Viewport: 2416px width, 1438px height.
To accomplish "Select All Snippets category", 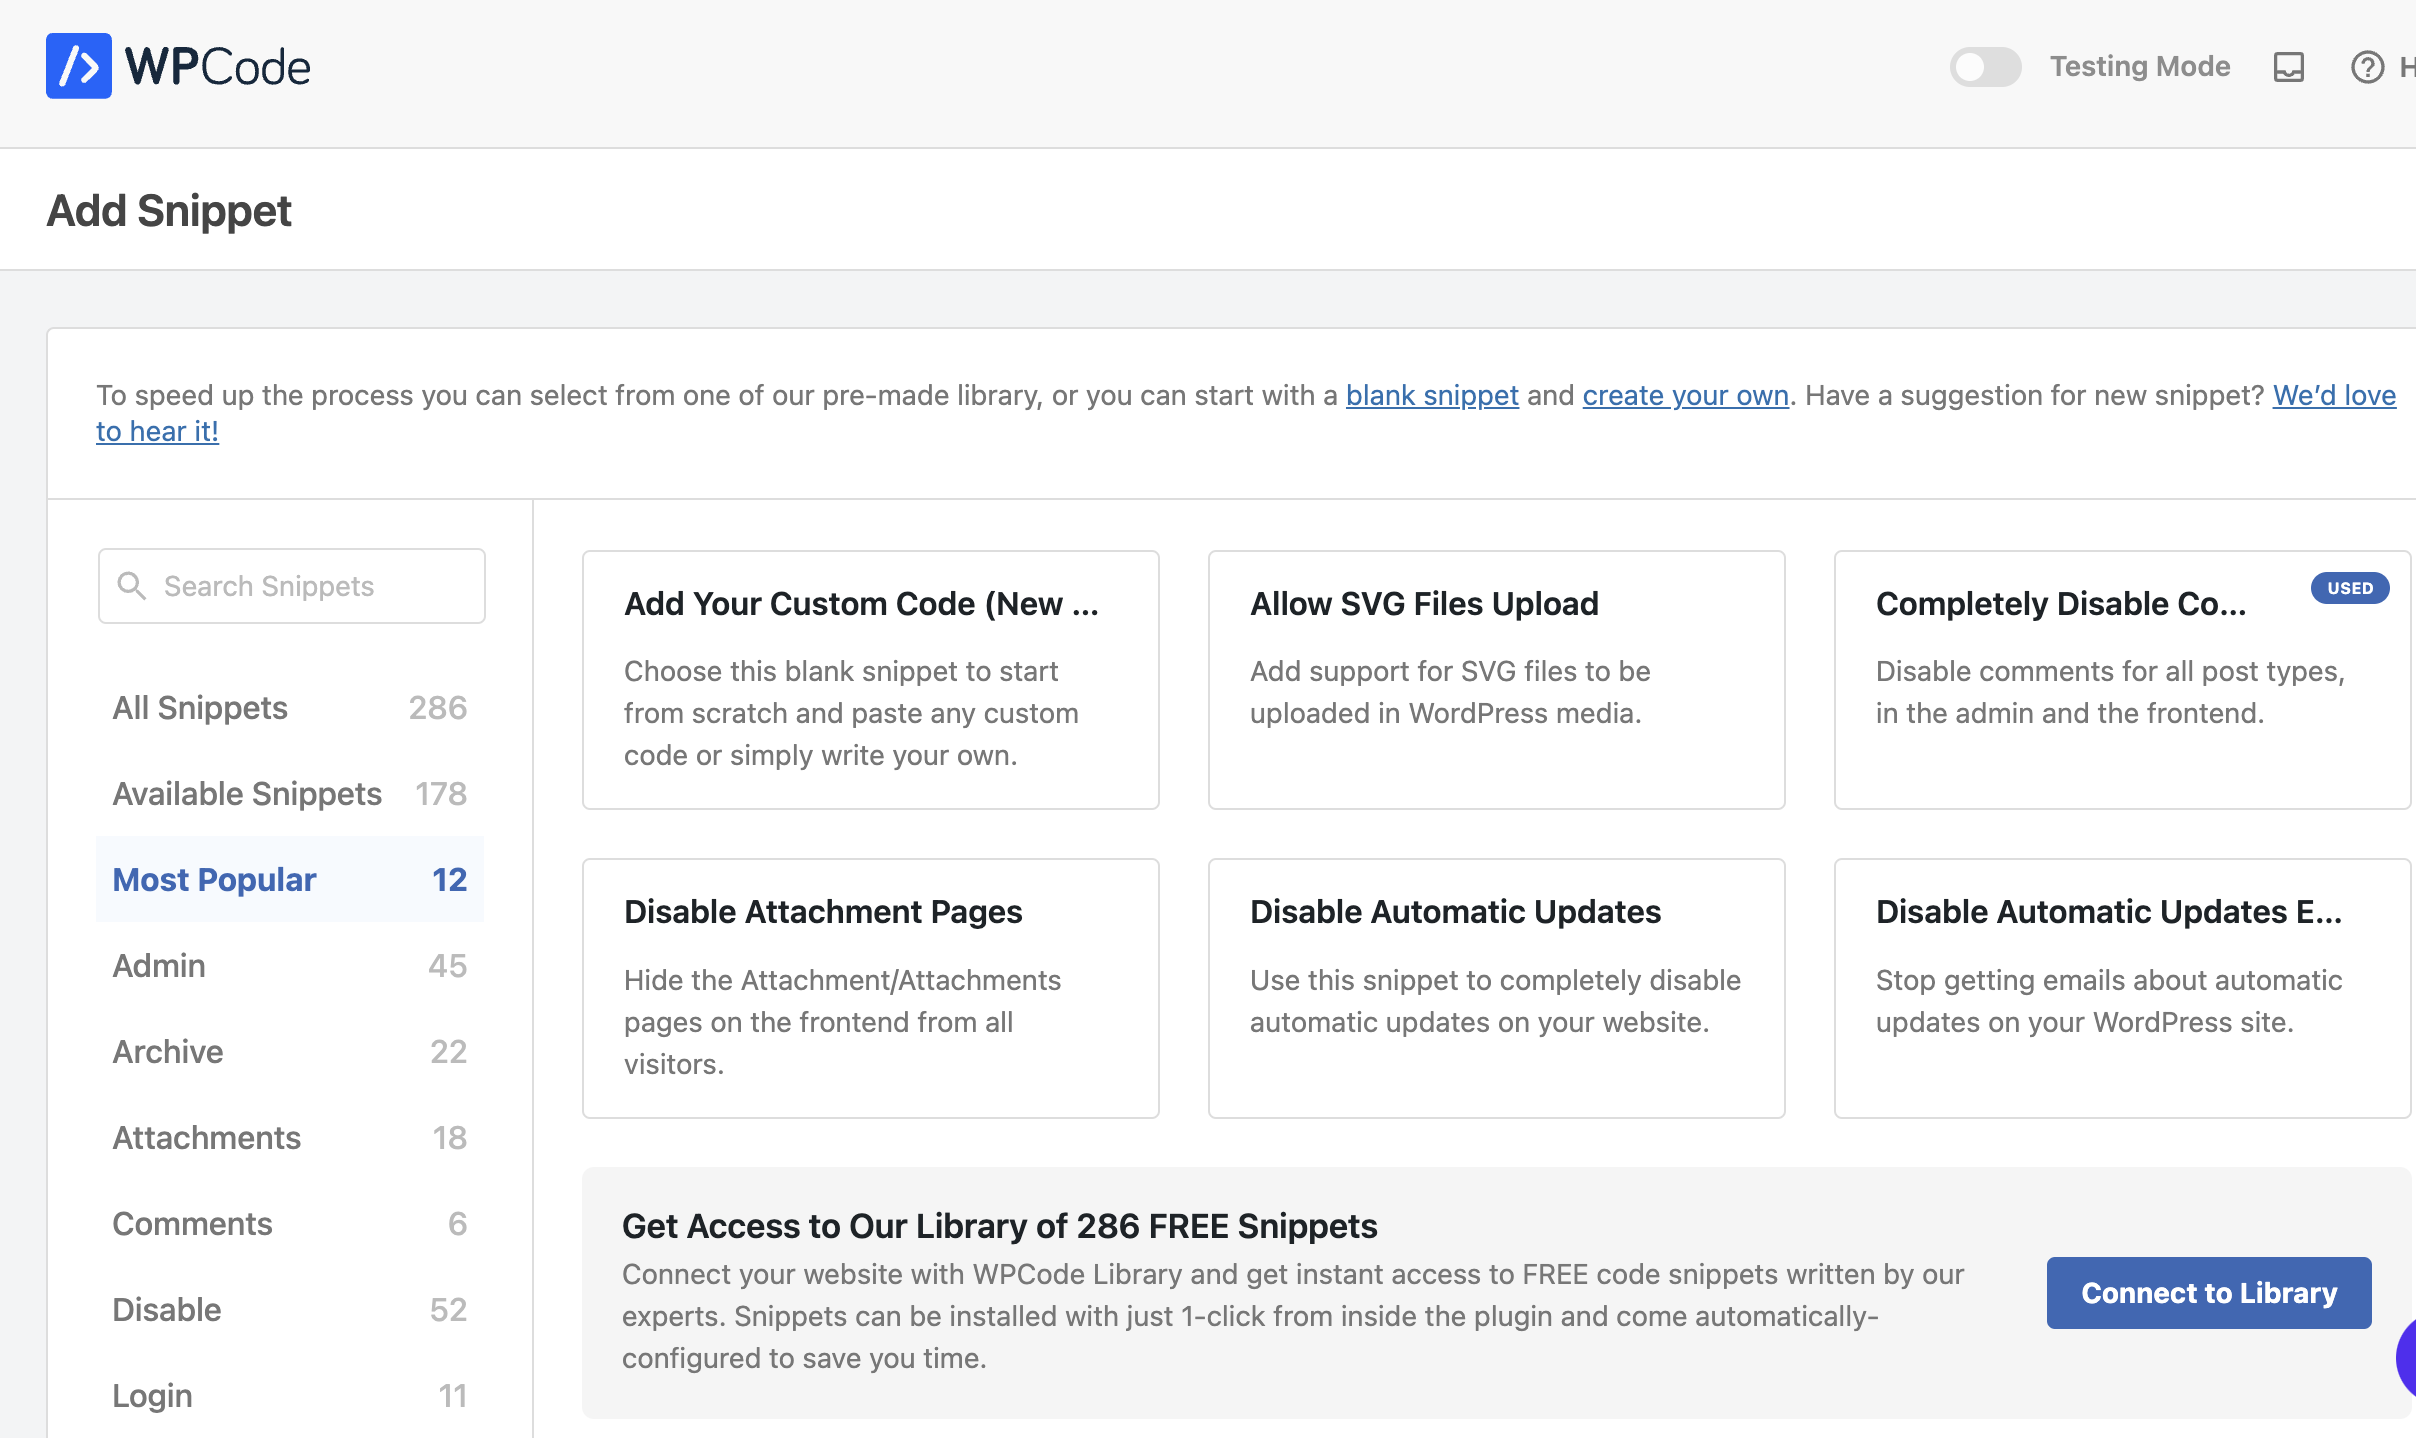I will pos(290,708).
